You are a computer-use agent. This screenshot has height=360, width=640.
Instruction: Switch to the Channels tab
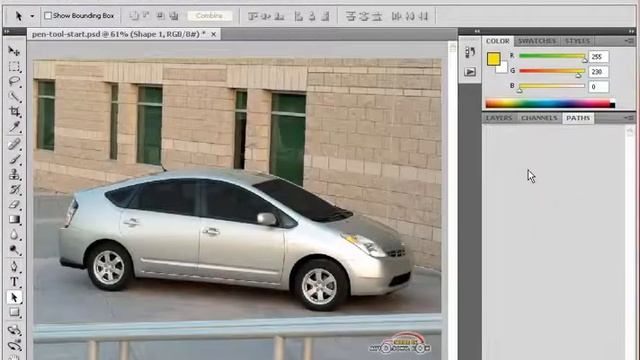coord(539,118)
